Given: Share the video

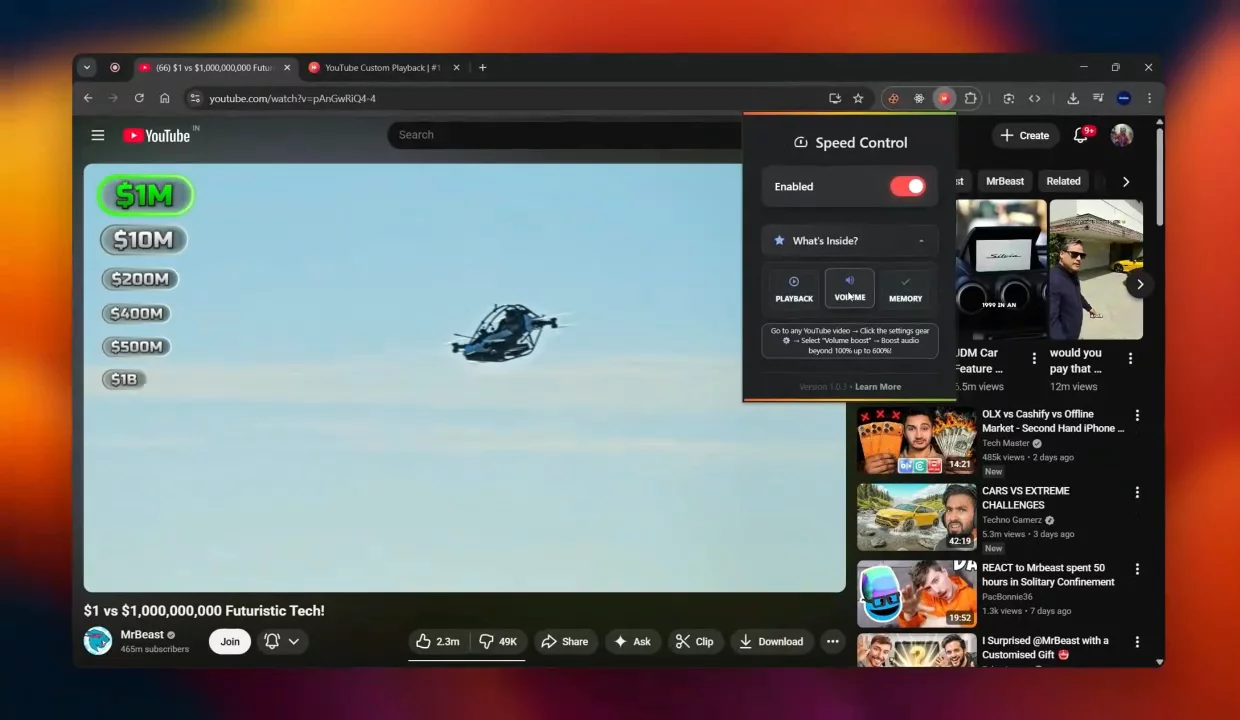Looking at the screenshot, I should [565, 641].
